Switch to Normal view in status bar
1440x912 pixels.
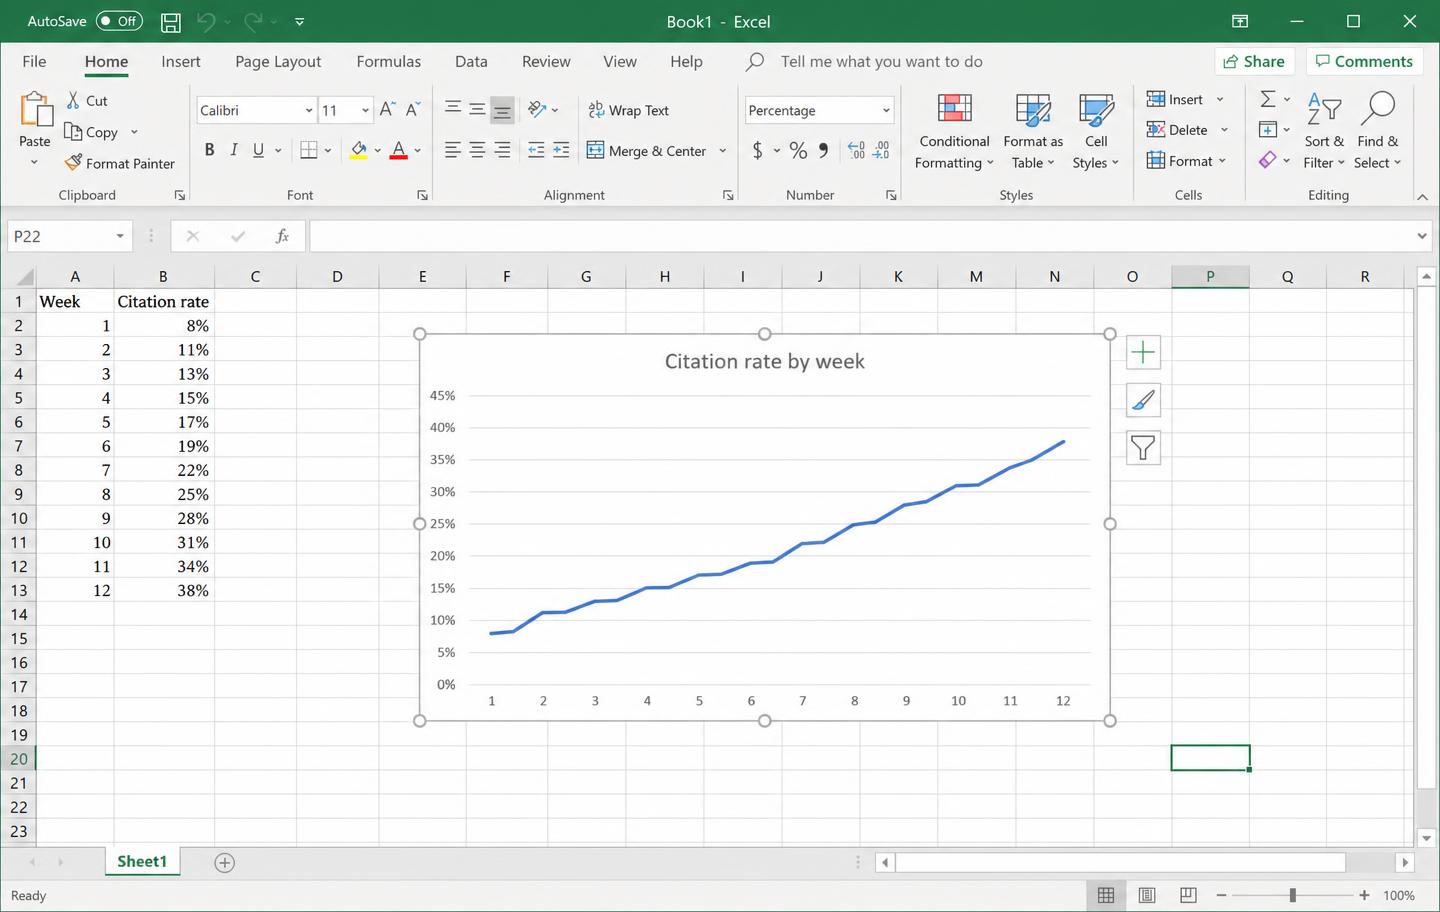[x=1106, y=895]
